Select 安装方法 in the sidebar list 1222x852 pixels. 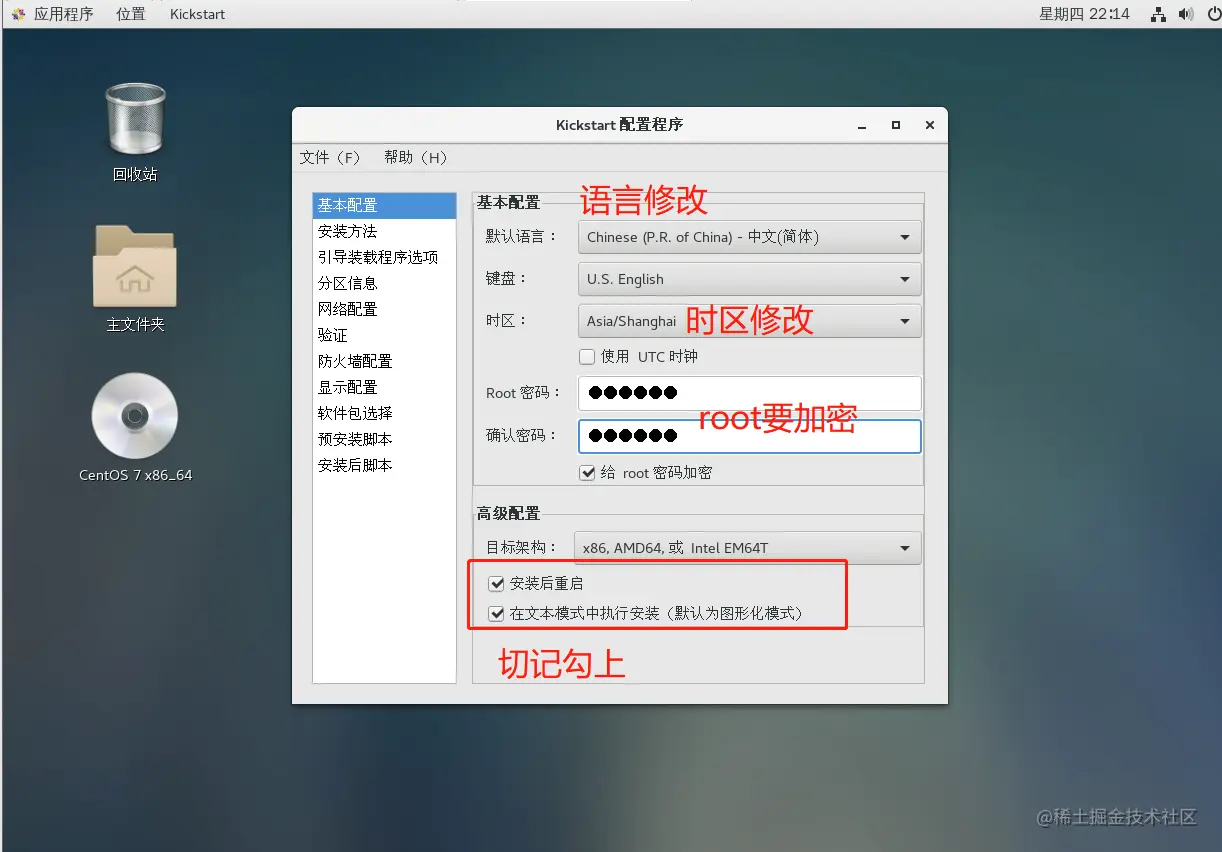point(385,231)
